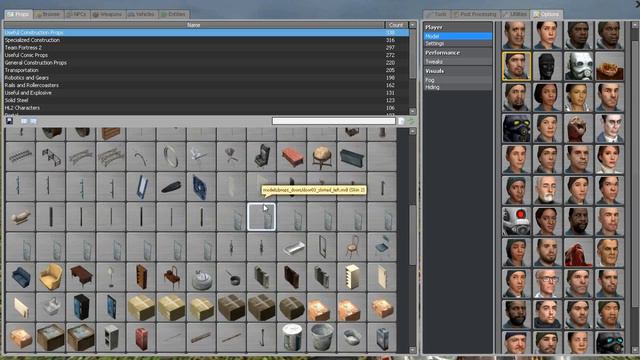
Task: Spawn the red gas canister prop
Action: [x=141, y=338]
